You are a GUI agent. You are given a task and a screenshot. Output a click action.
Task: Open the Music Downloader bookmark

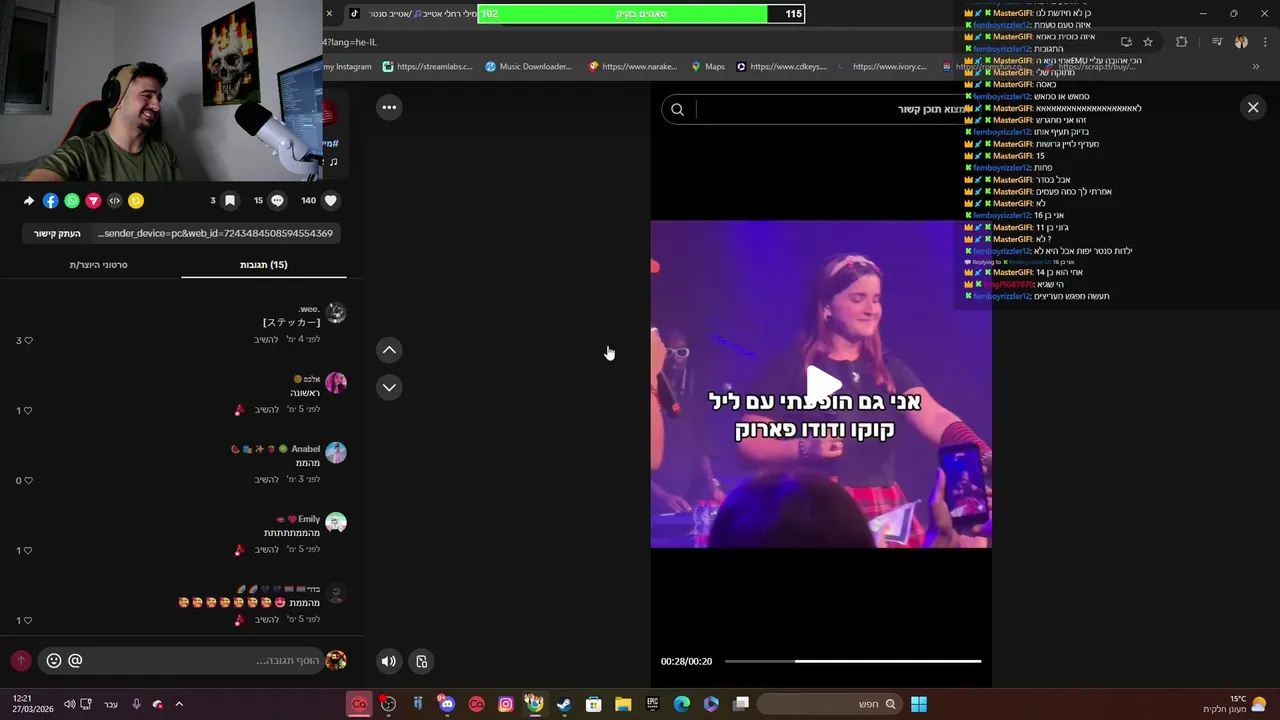click(x=529, y=67)
